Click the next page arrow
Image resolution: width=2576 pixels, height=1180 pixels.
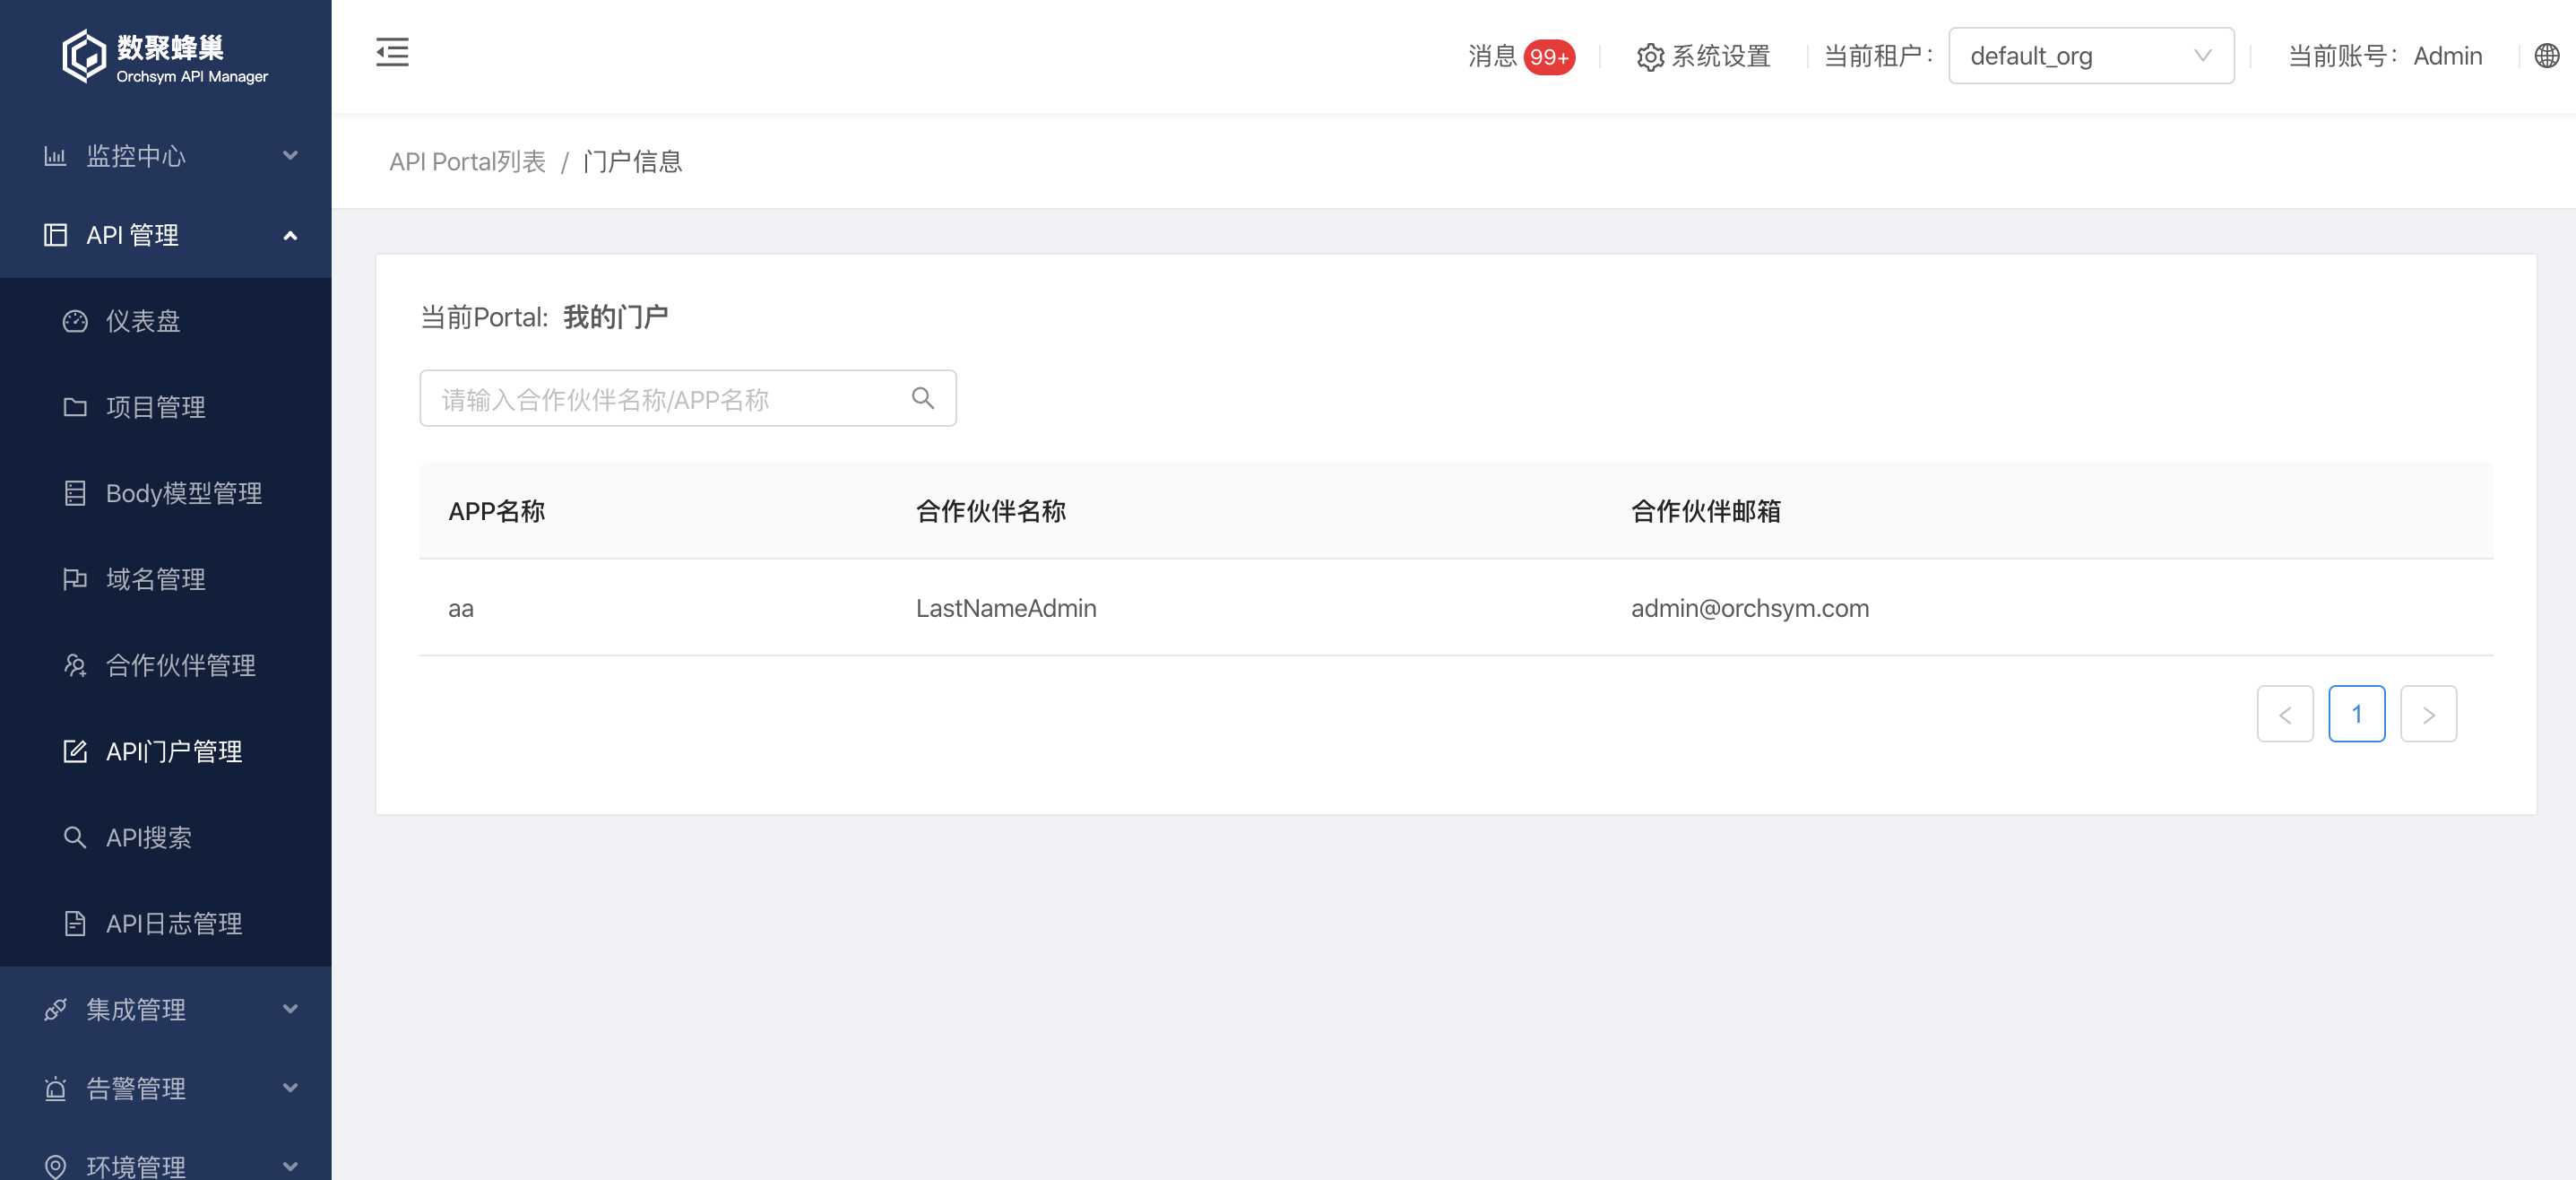coord(2428,714)
